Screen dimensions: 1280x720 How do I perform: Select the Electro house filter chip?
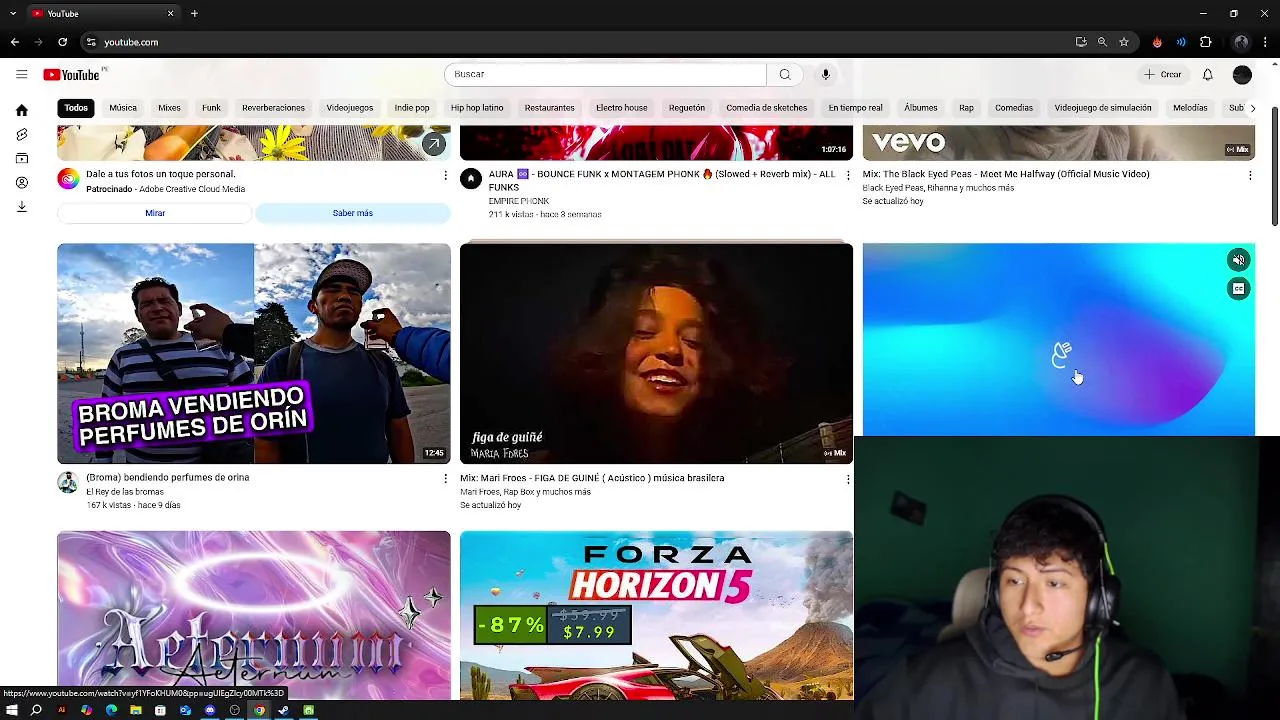click(622, 108)
